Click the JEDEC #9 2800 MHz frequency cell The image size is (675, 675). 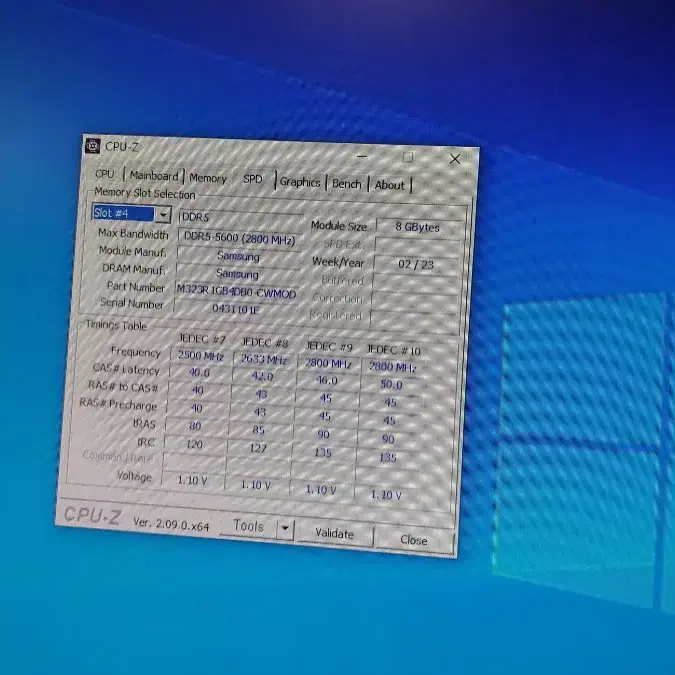click(x=328, y=363)
